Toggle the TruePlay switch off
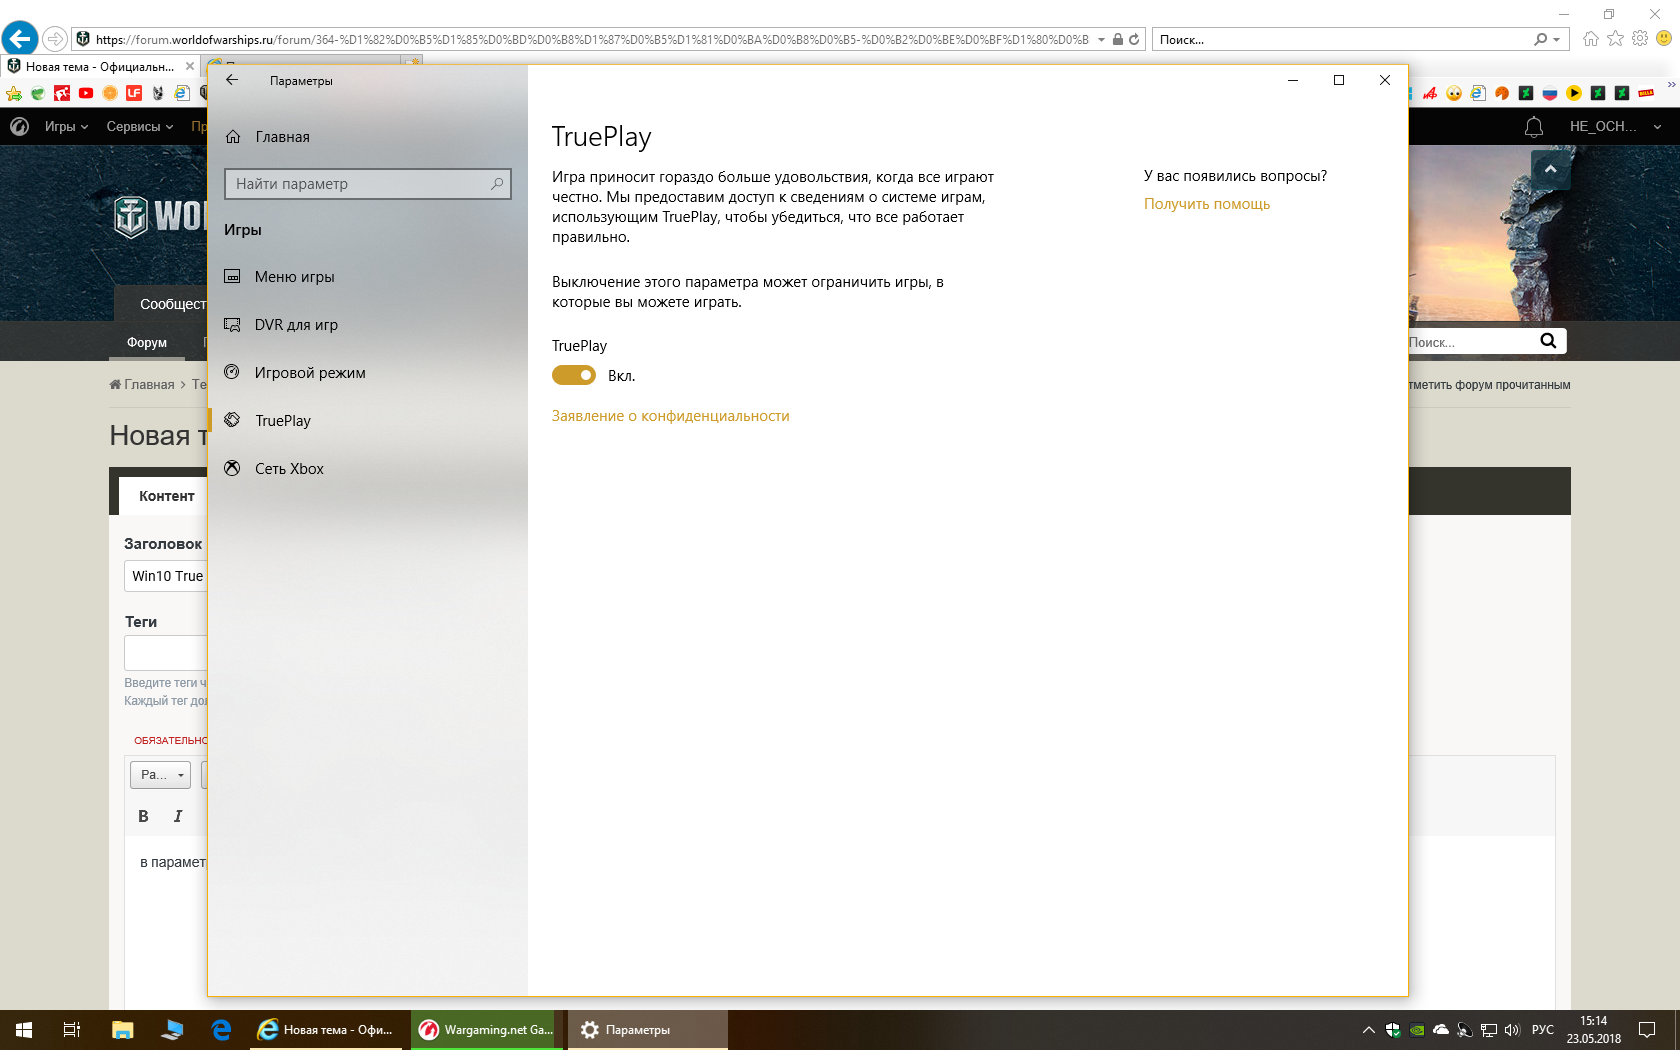This screenshot has height=1050, width=1680. pyautogui.click(x=574, y=375)
